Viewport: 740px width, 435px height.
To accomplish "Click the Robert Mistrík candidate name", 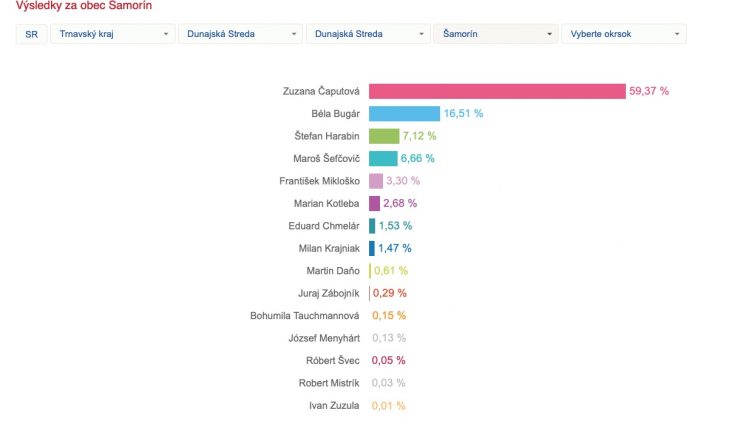I will point(330,383).
